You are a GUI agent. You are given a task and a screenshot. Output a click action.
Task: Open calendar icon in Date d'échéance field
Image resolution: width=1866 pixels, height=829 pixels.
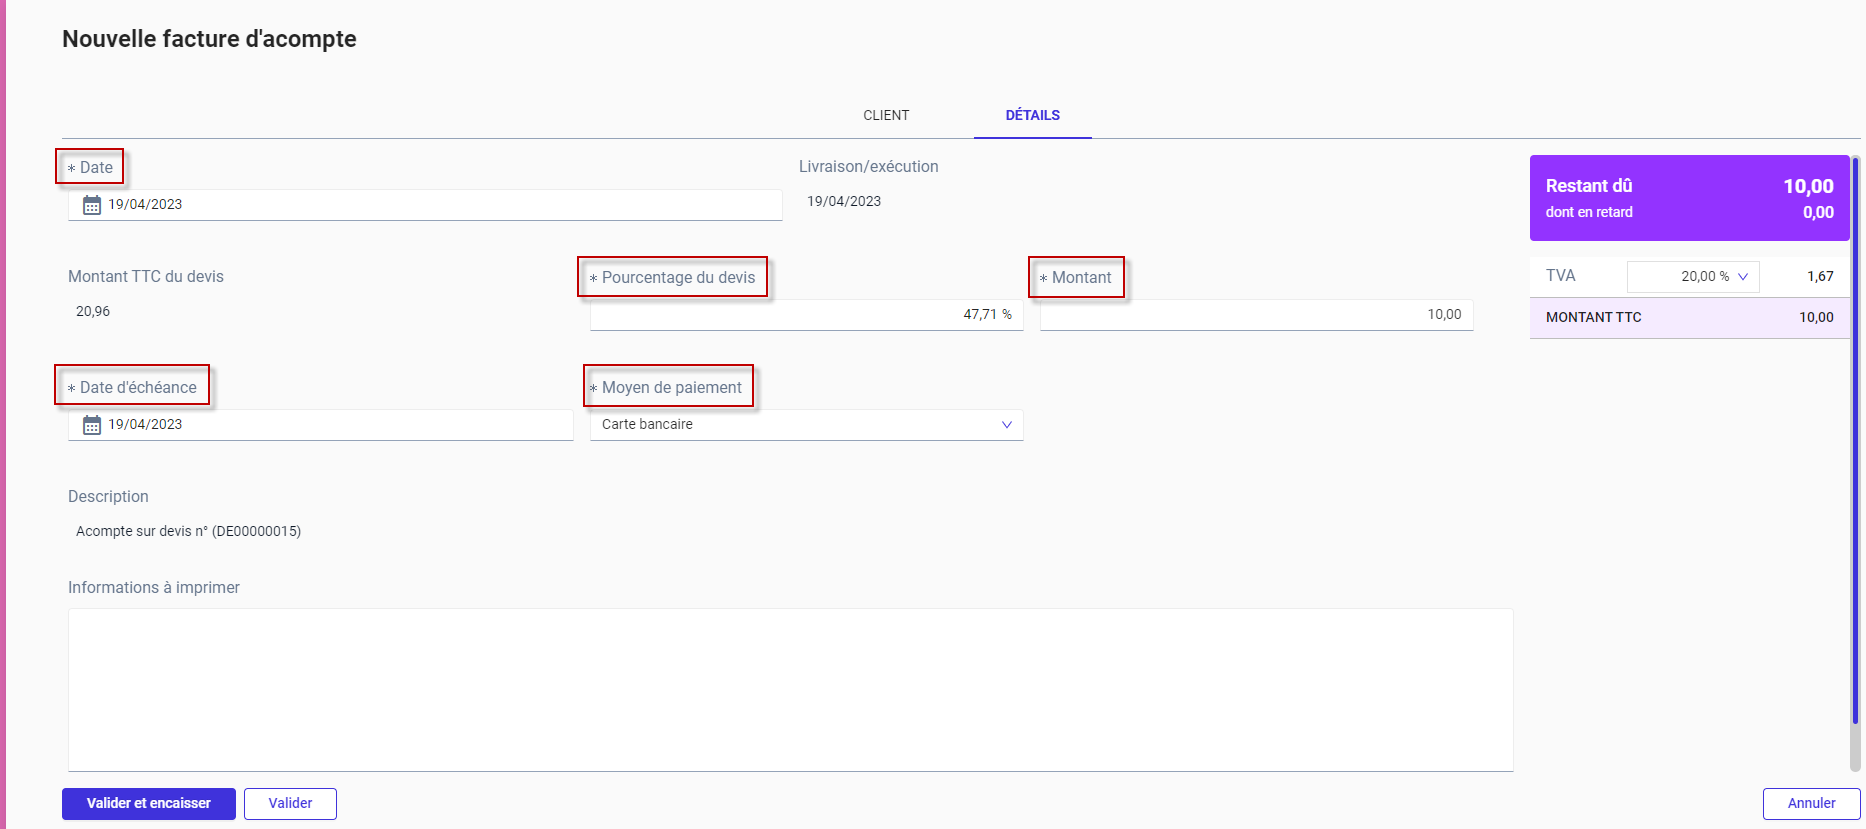pyautogui.click(x=92, y=425)
